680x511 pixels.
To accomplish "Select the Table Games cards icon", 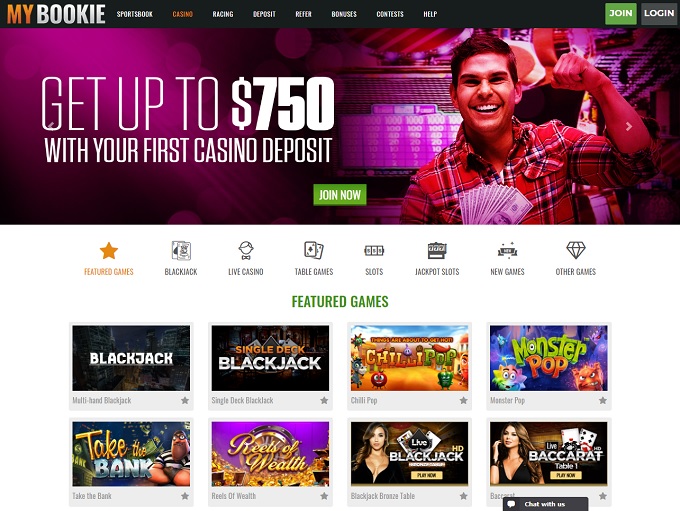I will [x=314, y=250].
